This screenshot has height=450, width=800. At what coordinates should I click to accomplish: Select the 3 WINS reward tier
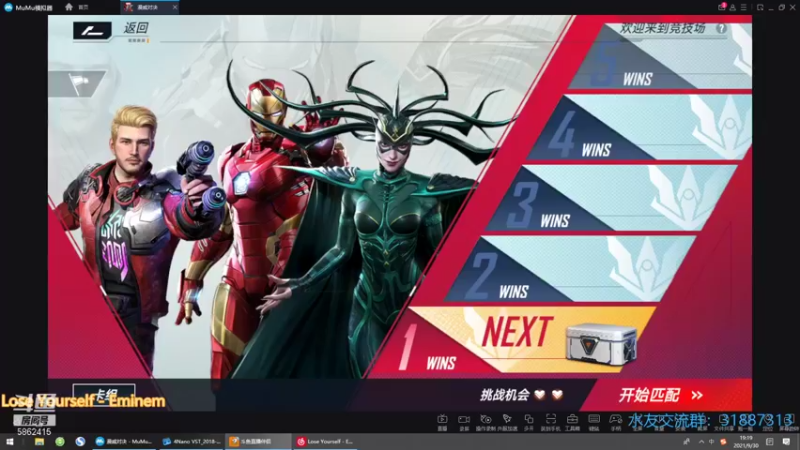(x=612, y=198)
